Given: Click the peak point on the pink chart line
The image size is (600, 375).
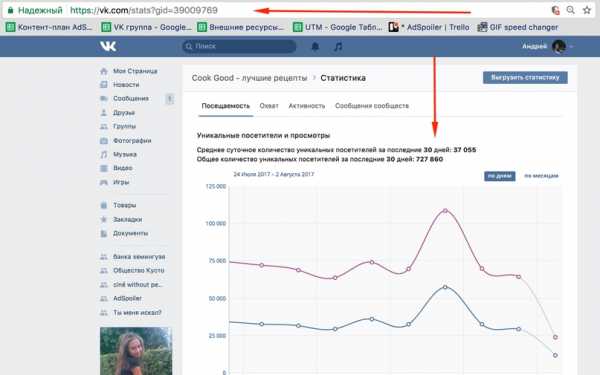Looking at the screenshot, I should [x=445, y=211].
